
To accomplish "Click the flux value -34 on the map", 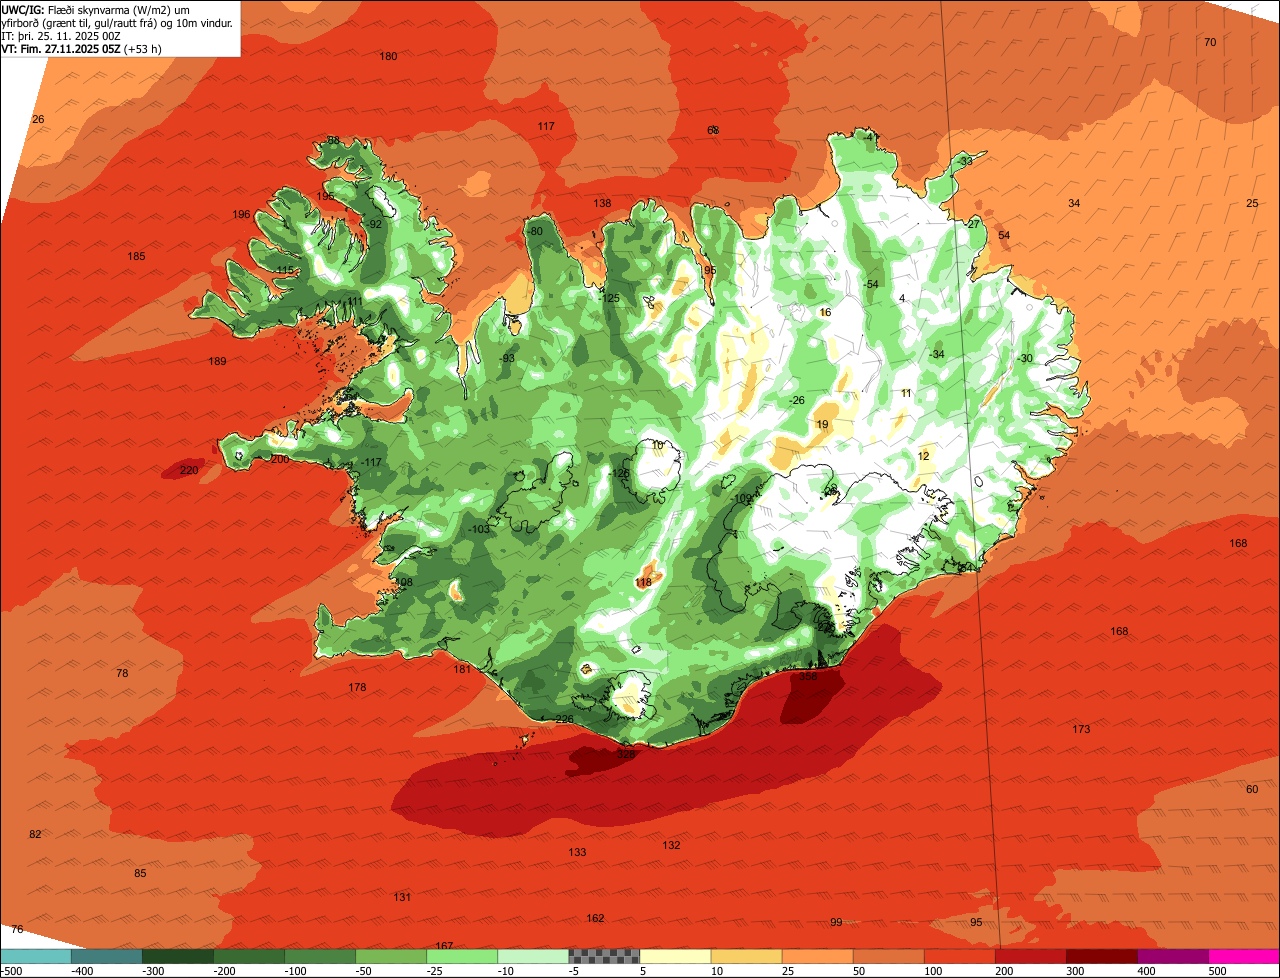I will coord(935,354).
